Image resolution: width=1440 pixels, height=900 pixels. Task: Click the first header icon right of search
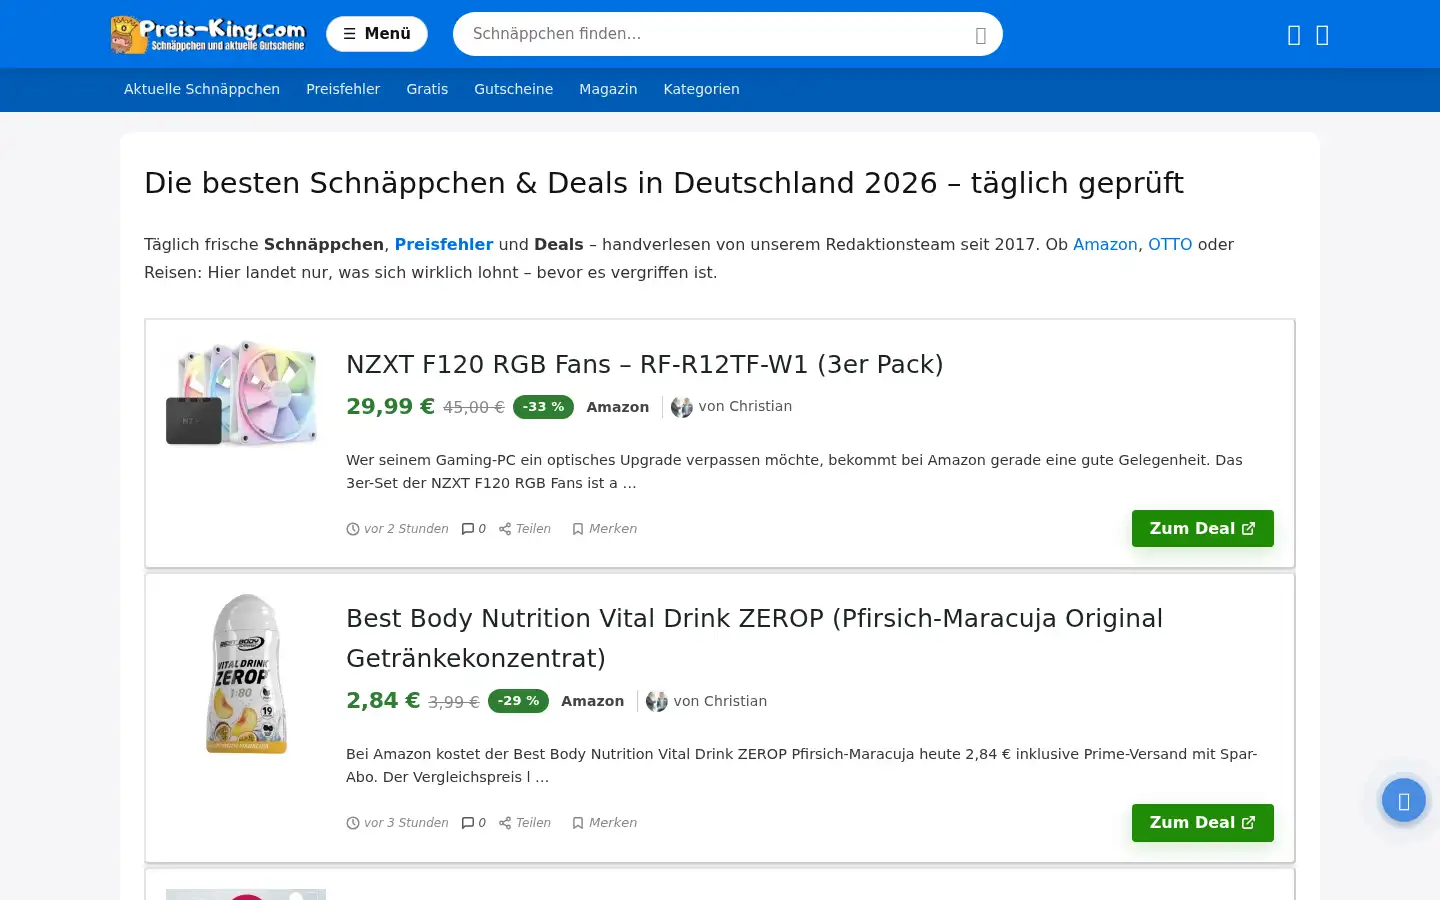(1294, 35)
